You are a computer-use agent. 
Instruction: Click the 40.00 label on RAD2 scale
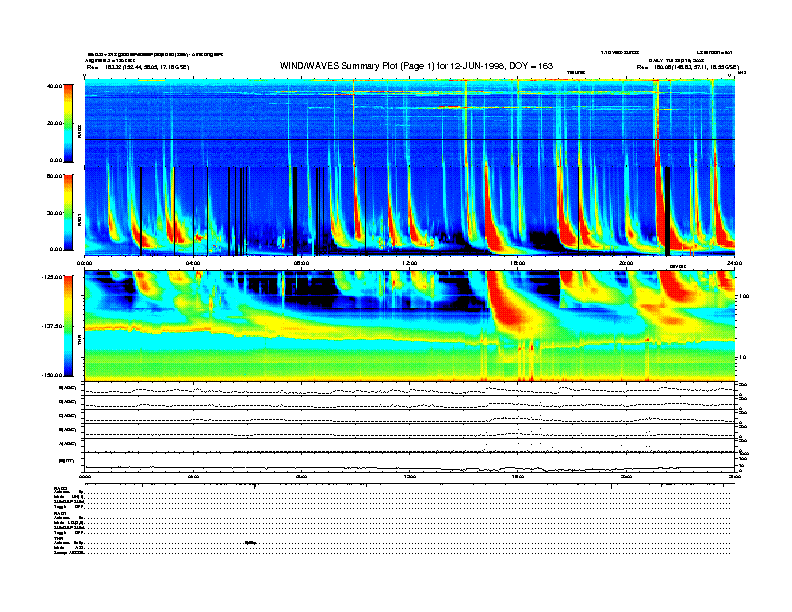(54, 86)
